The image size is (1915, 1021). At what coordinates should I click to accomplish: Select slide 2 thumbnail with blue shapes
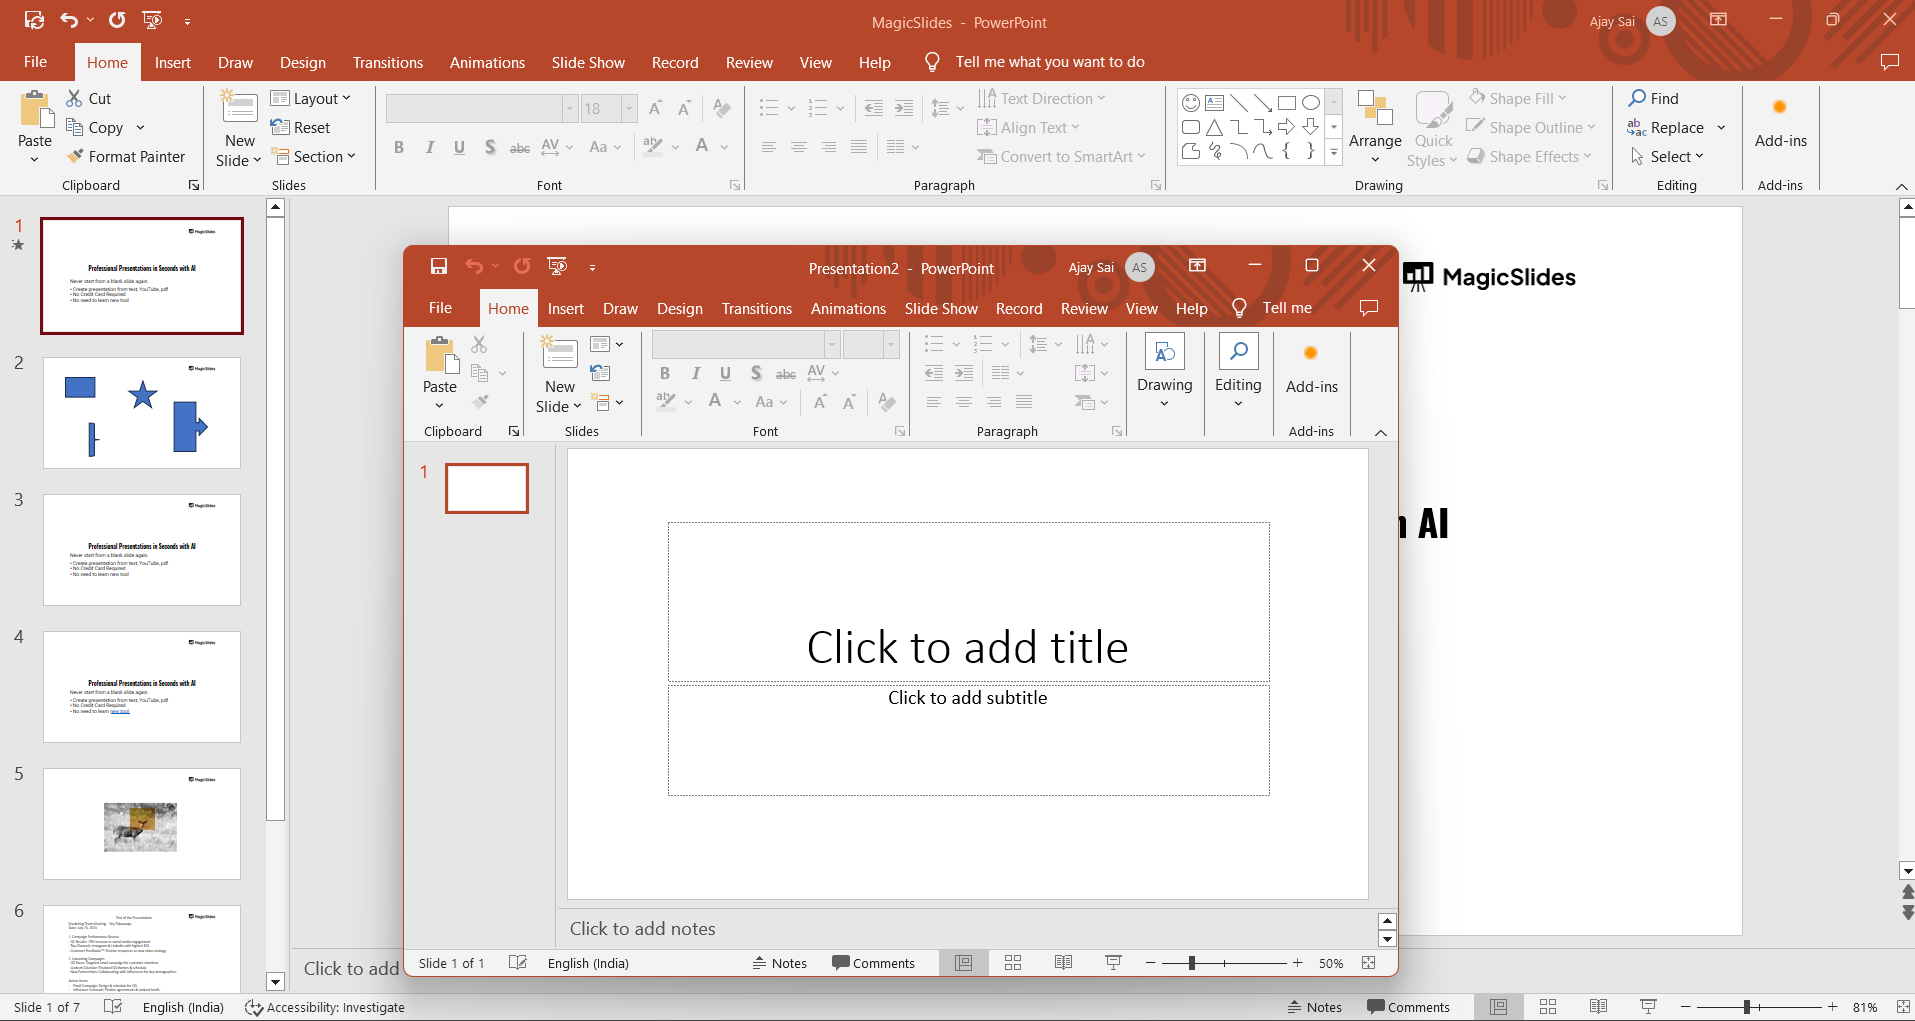142,413
